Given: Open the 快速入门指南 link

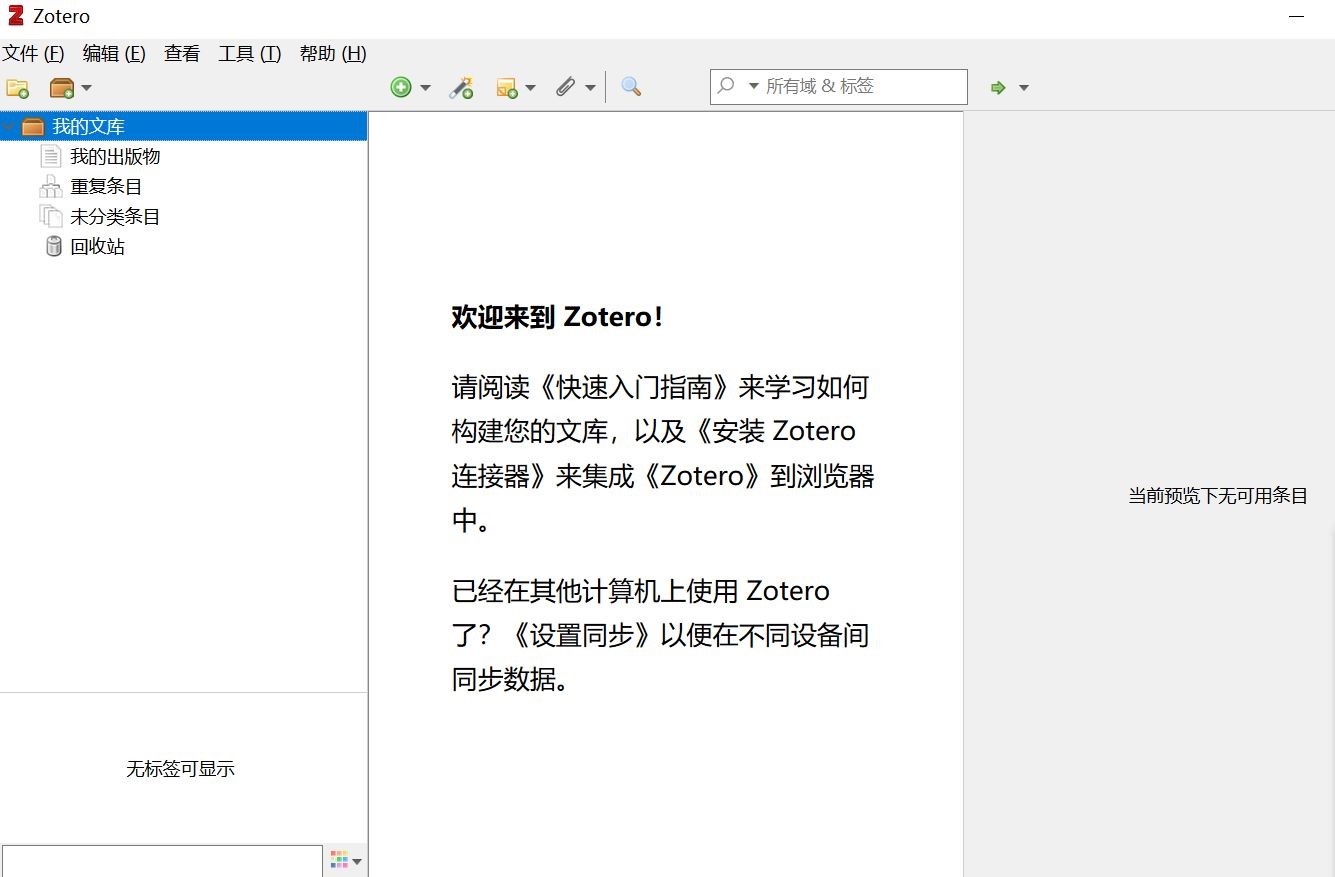Looking at the screenshot, I should [x=635, y=387].
